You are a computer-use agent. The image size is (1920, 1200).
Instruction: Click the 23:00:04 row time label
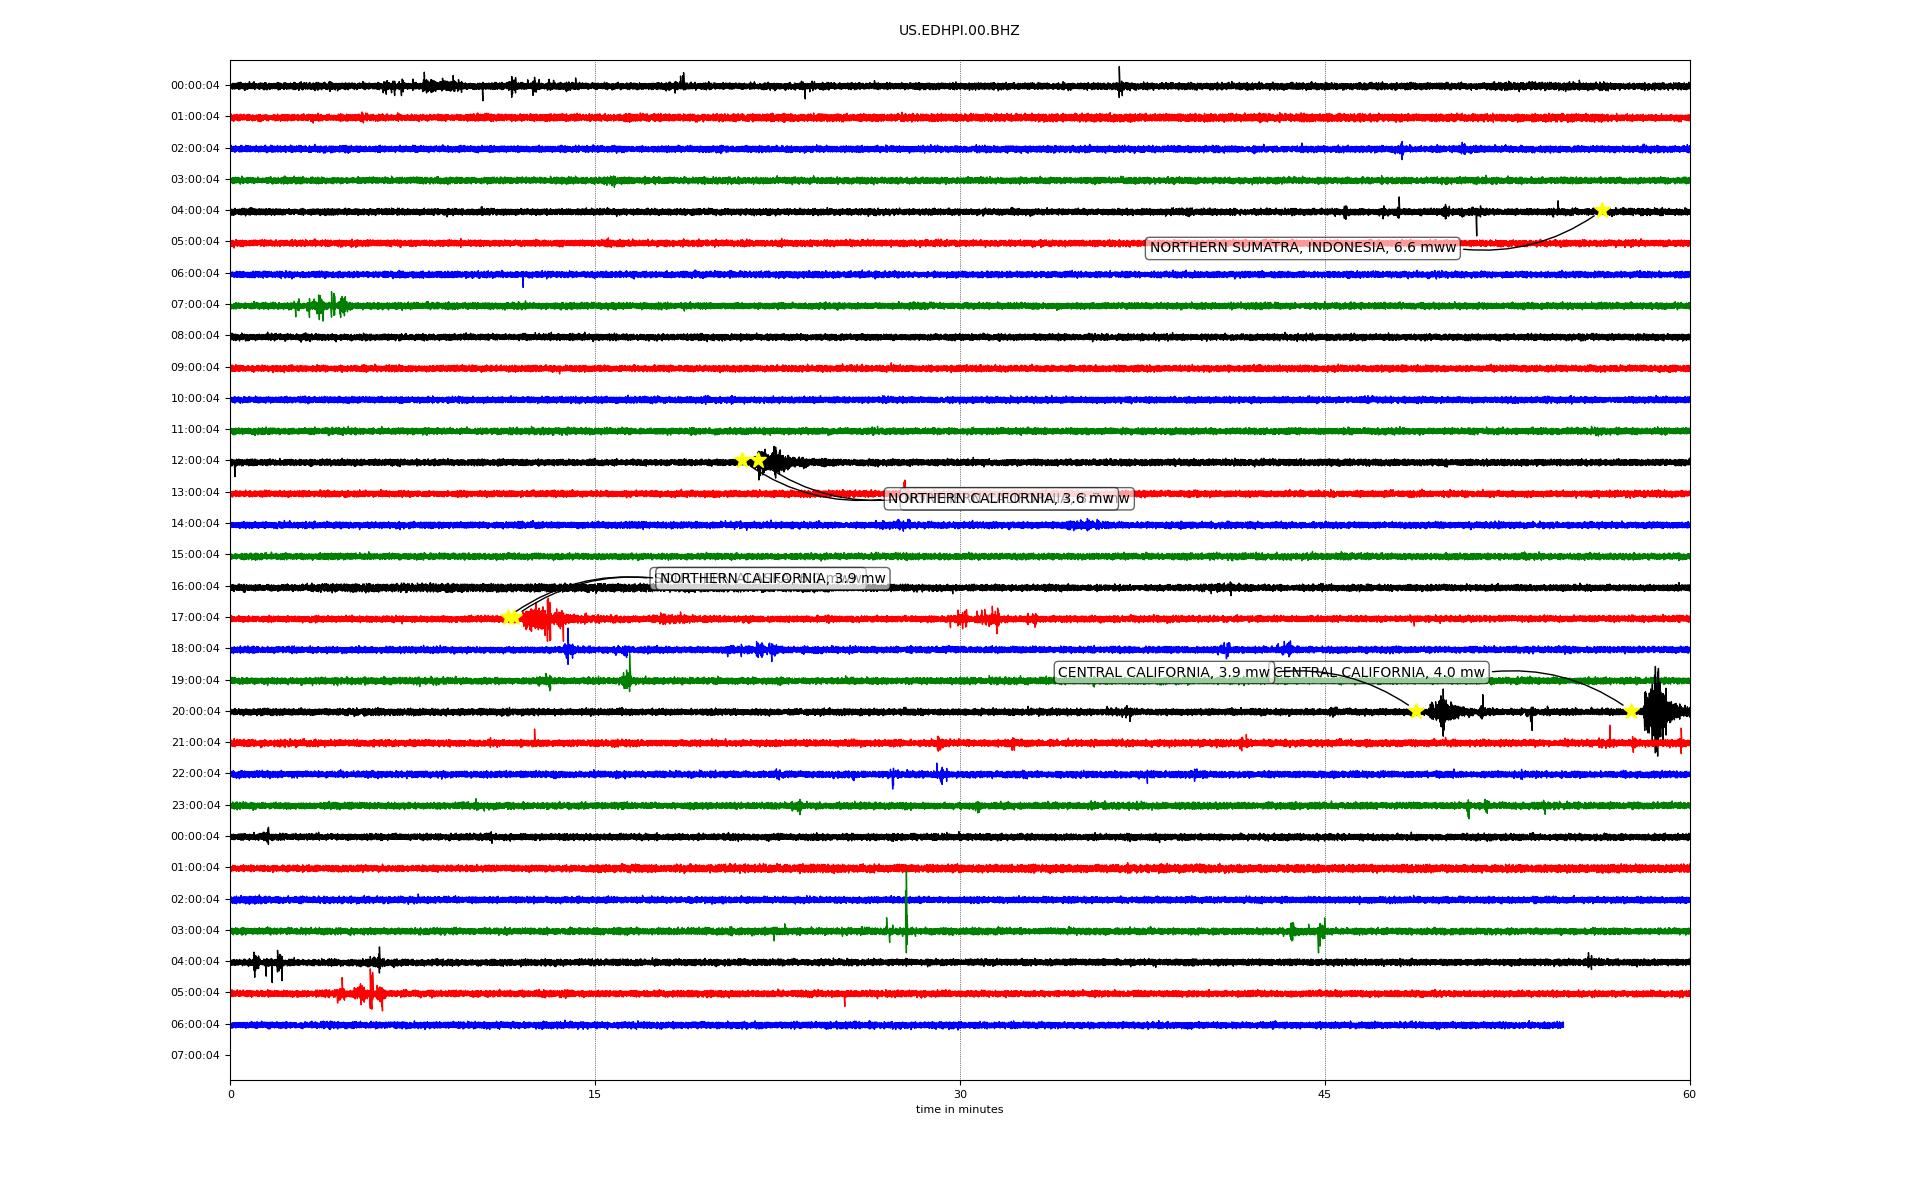click(x=195, y=805)
